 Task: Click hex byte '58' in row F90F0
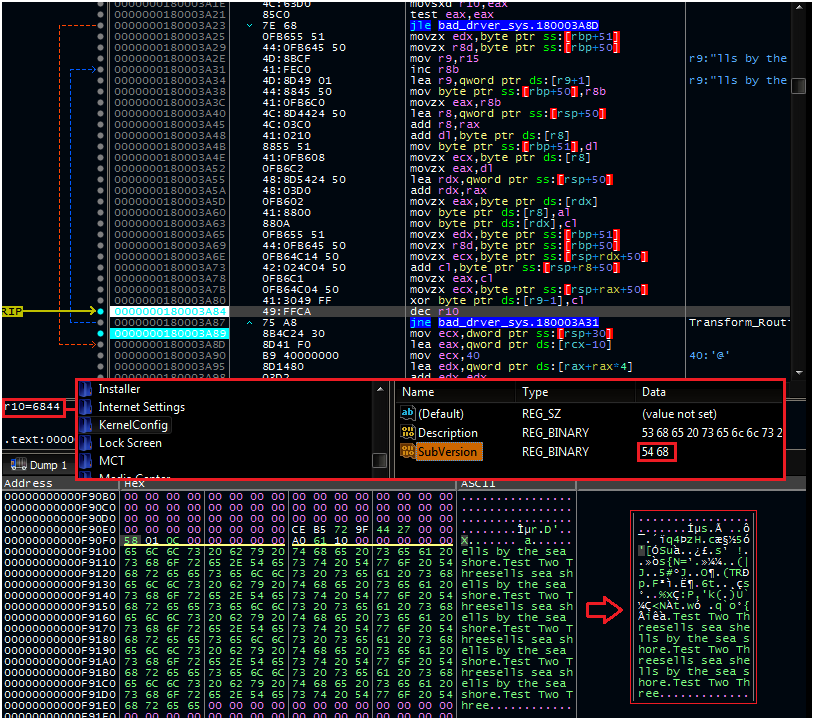tap(131, 540)
